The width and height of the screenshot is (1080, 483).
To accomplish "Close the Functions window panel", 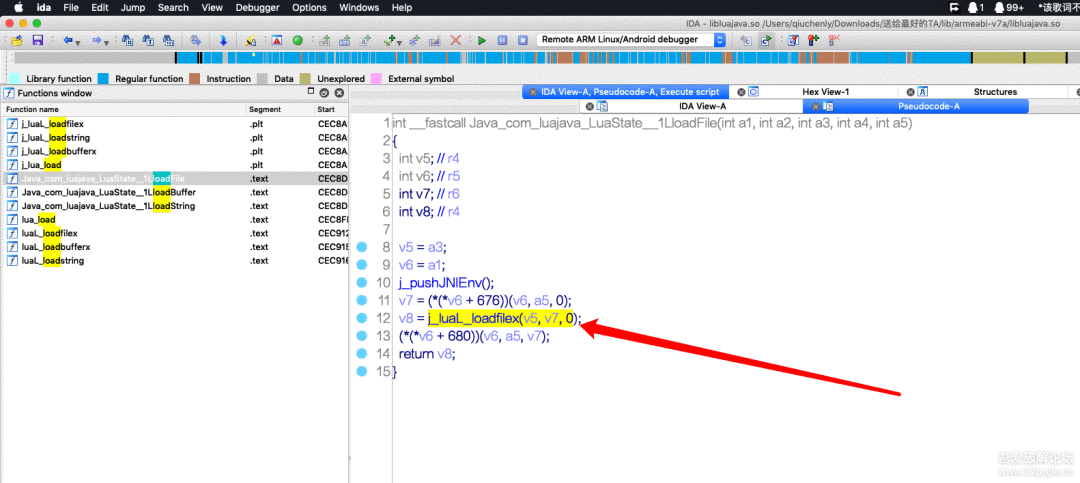I will [x=337, y=93].
